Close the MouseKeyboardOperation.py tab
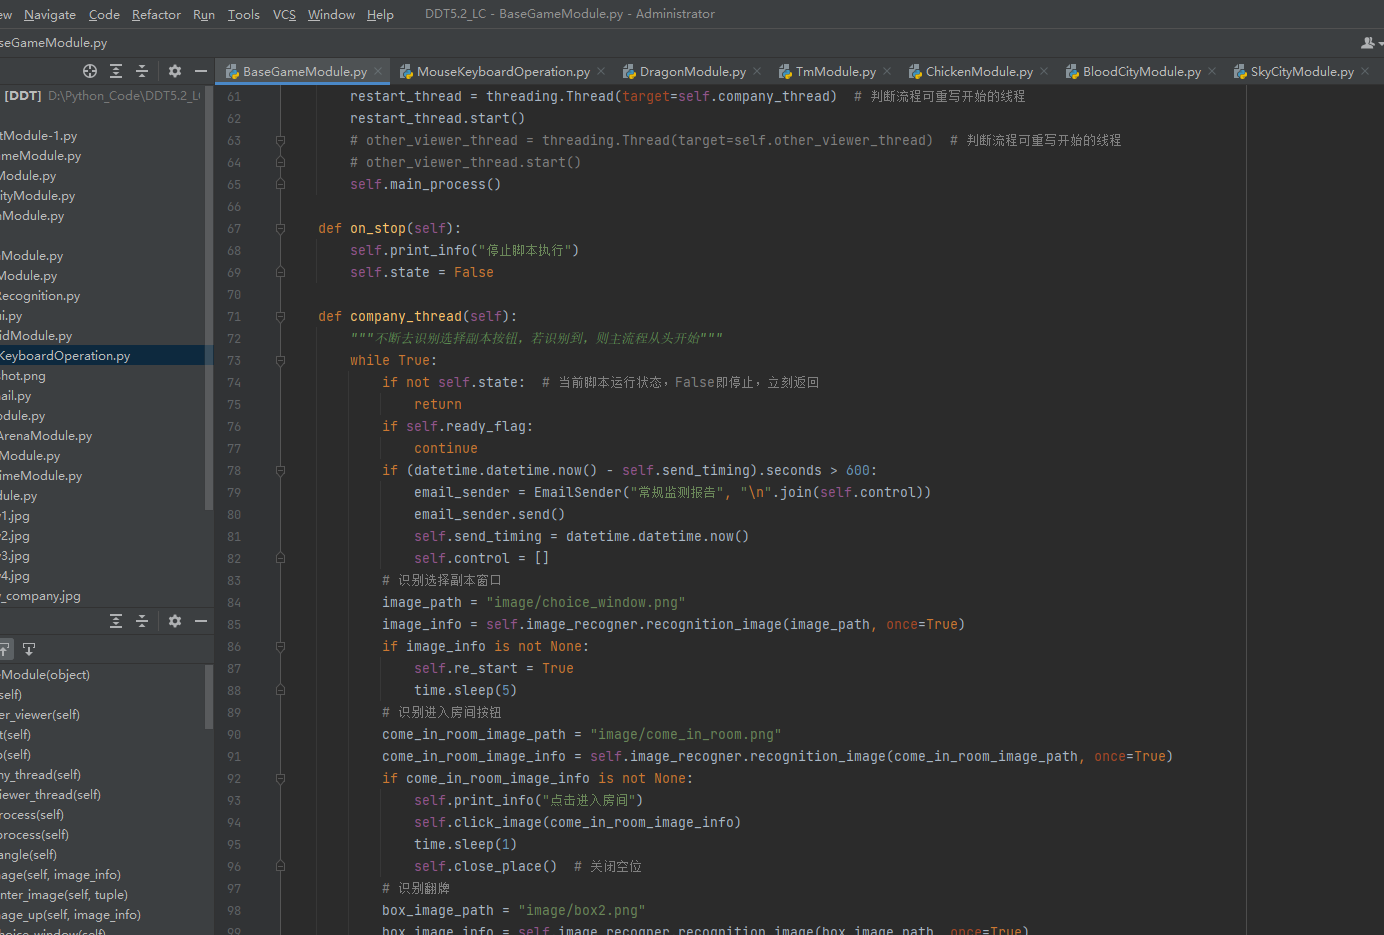Viewport: 1384px width, 935px height. (x=601, y=71)
